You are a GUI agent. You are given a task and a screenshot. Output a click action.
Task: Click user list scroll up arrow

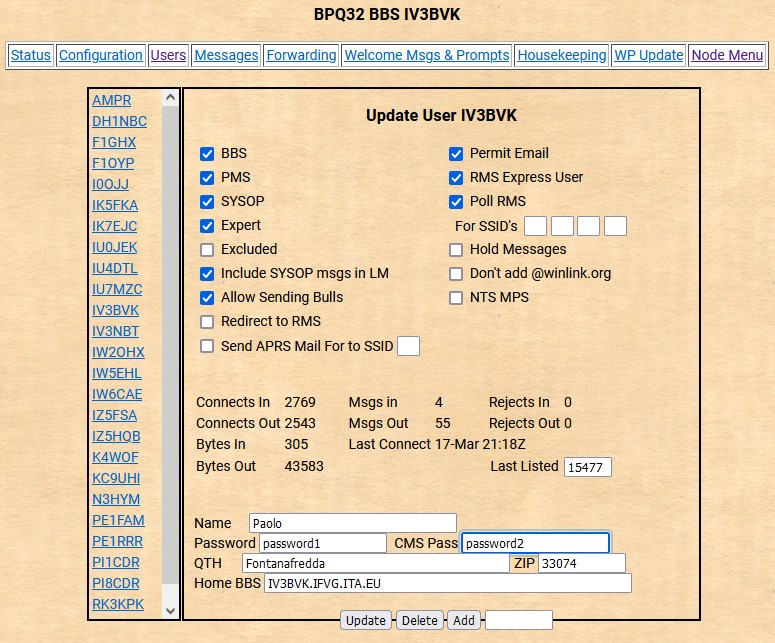171,97
